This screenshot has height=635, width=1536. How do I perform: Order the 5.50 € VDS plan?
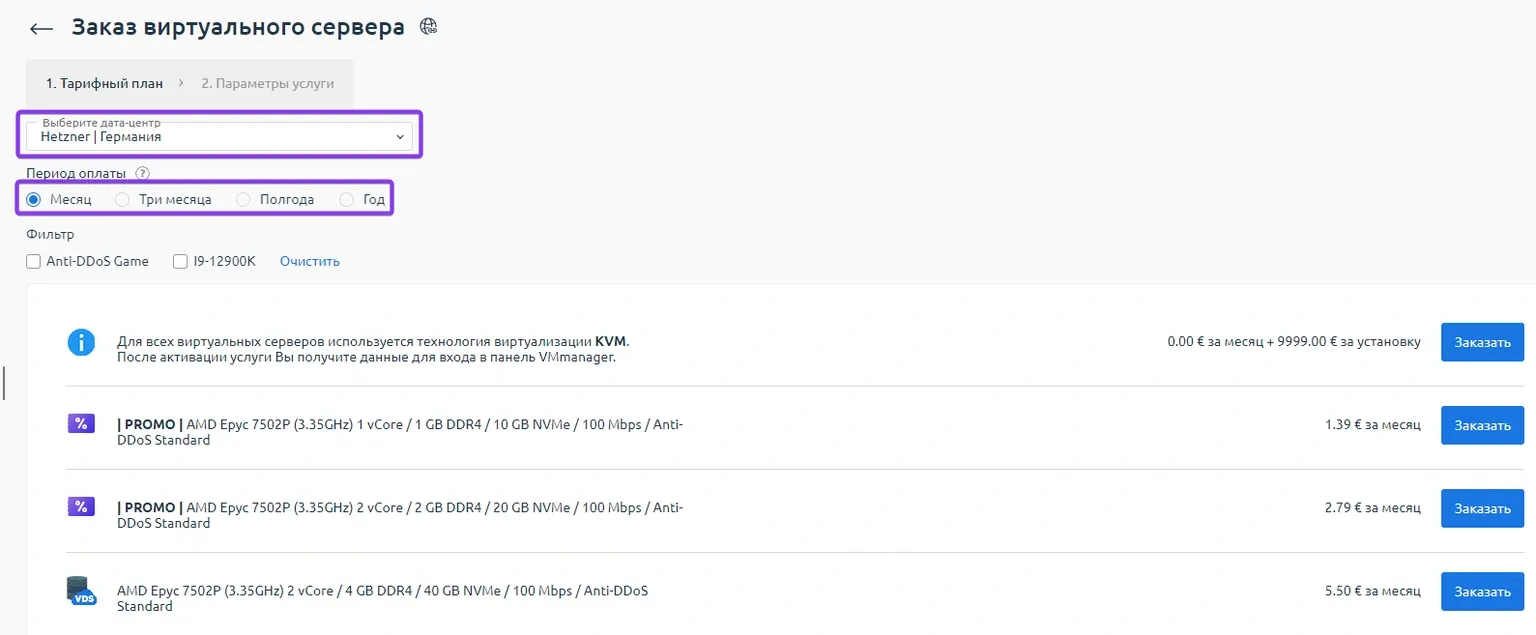coord(1481,591)
